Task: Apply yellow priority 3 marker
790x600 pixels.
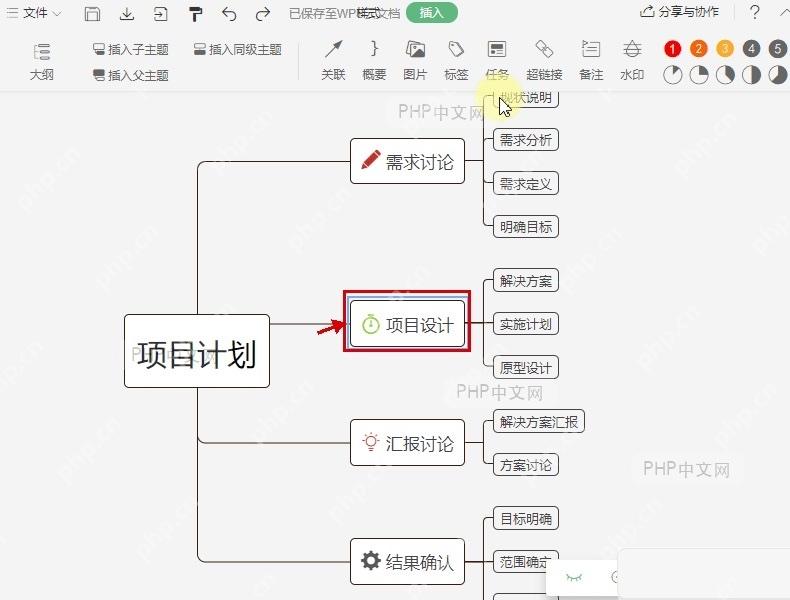Action: [x=725, y=49]
